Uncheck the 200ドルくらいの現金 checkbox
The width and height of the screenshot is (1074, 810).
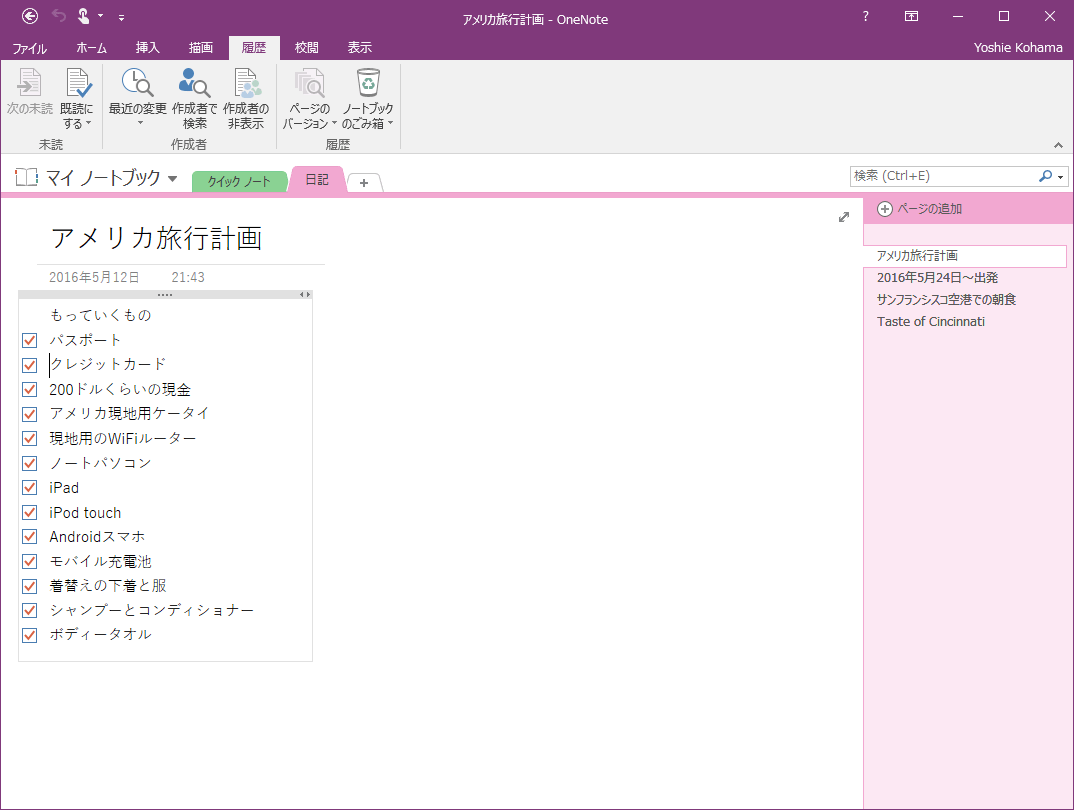coord(29,390)
